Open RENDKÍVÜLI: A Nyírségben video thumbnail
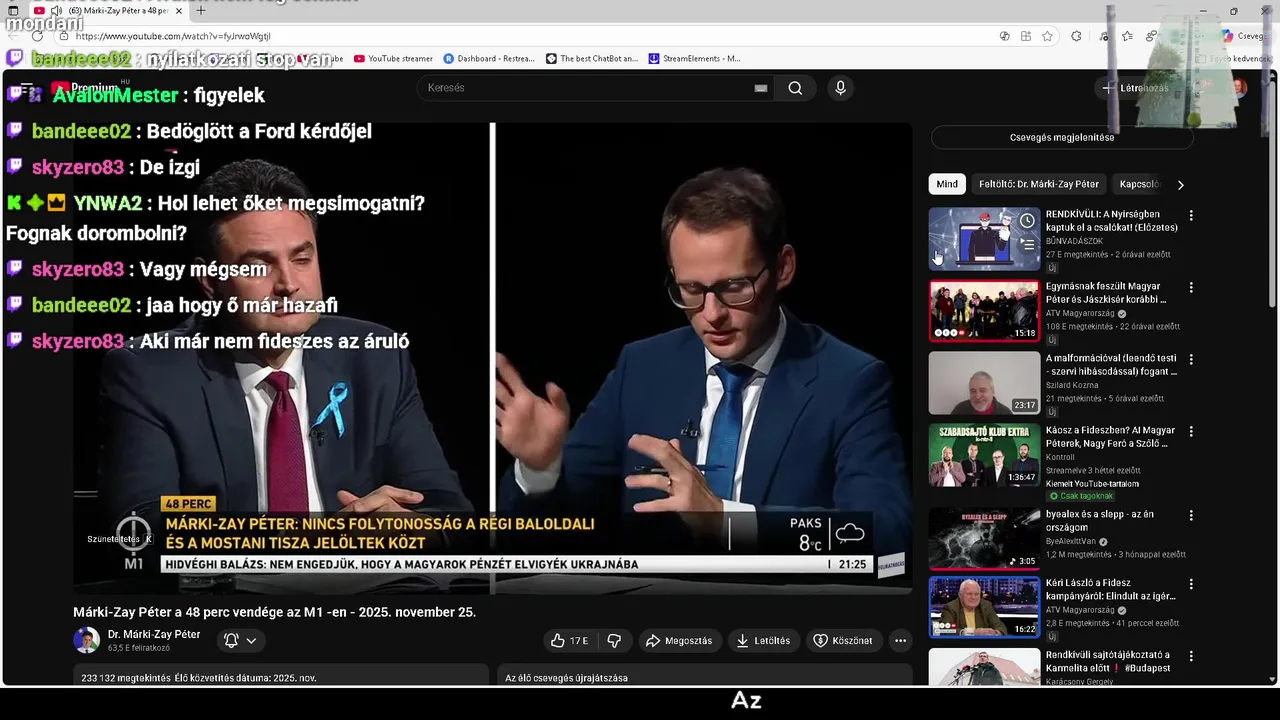This screenshot has height=720, width=1280. tap(984, 239)
